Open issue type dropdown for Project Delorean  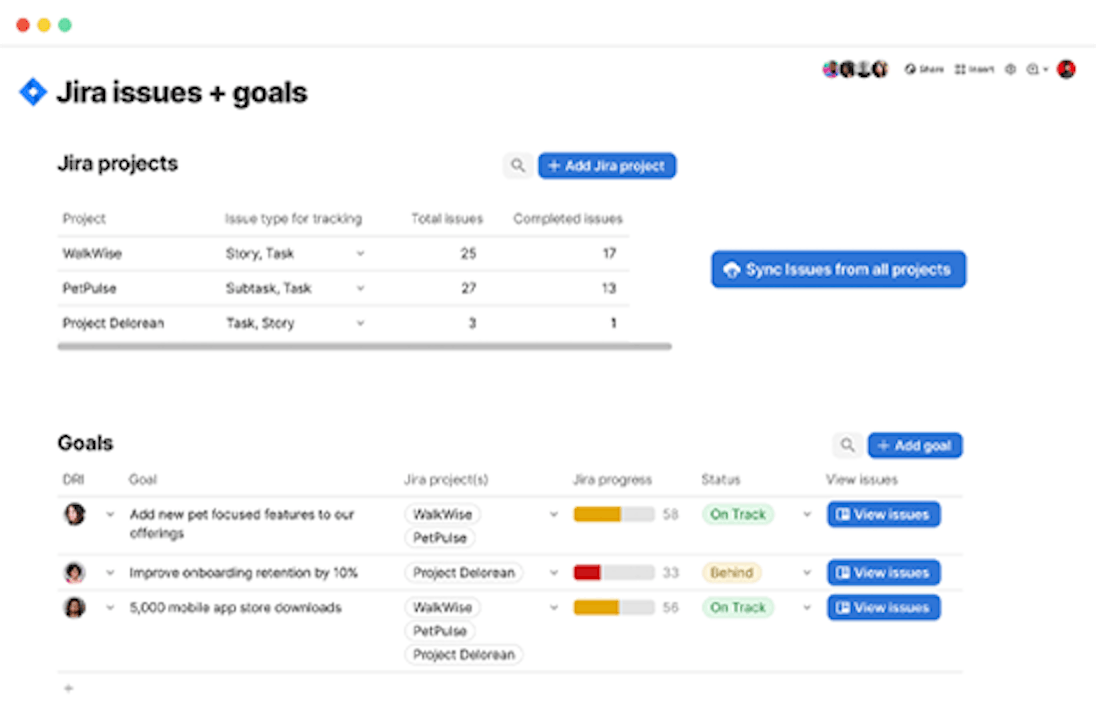point(360,323)
